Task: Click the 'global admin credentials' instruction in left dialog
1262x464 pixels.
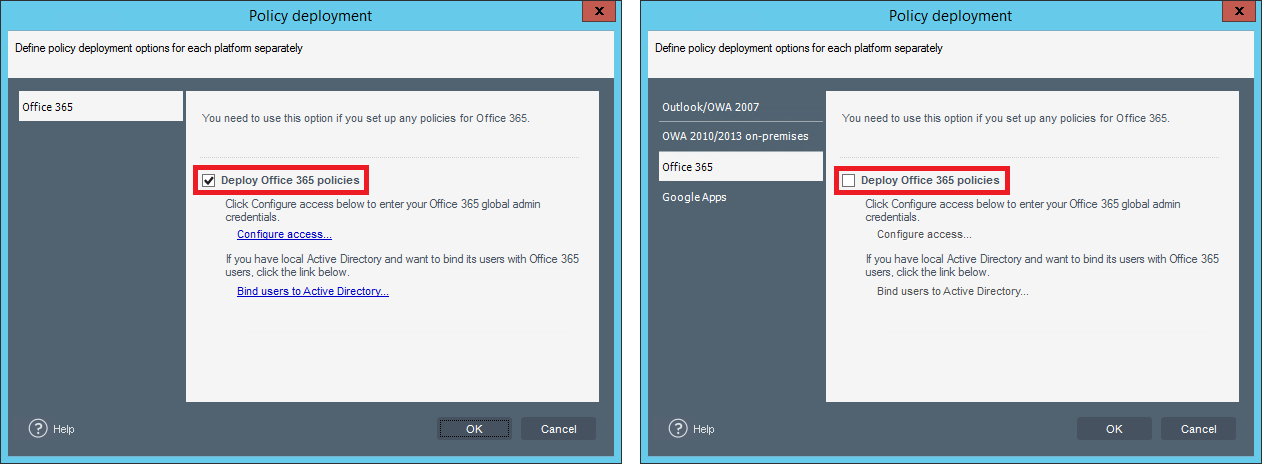Action: [383, 210]
